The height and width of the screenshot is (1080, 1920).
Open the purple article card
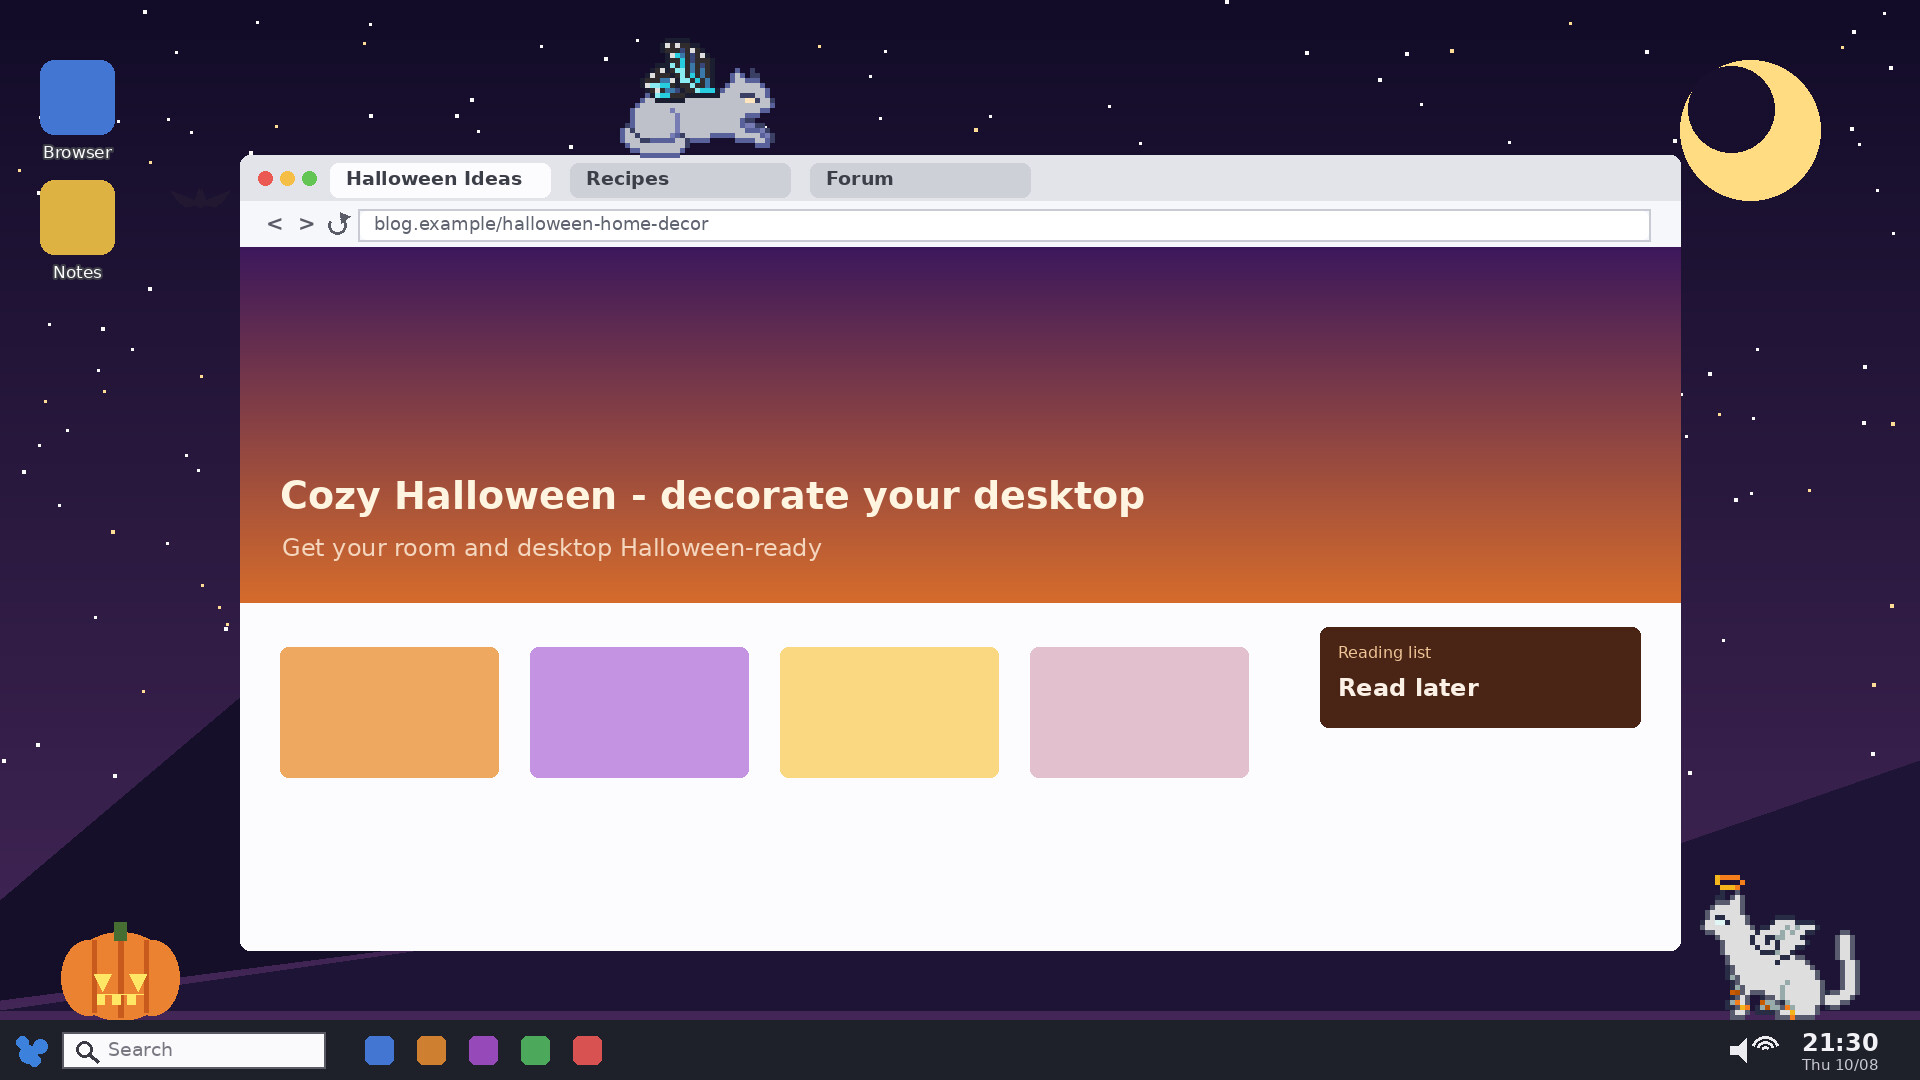(x=639, y=712)
